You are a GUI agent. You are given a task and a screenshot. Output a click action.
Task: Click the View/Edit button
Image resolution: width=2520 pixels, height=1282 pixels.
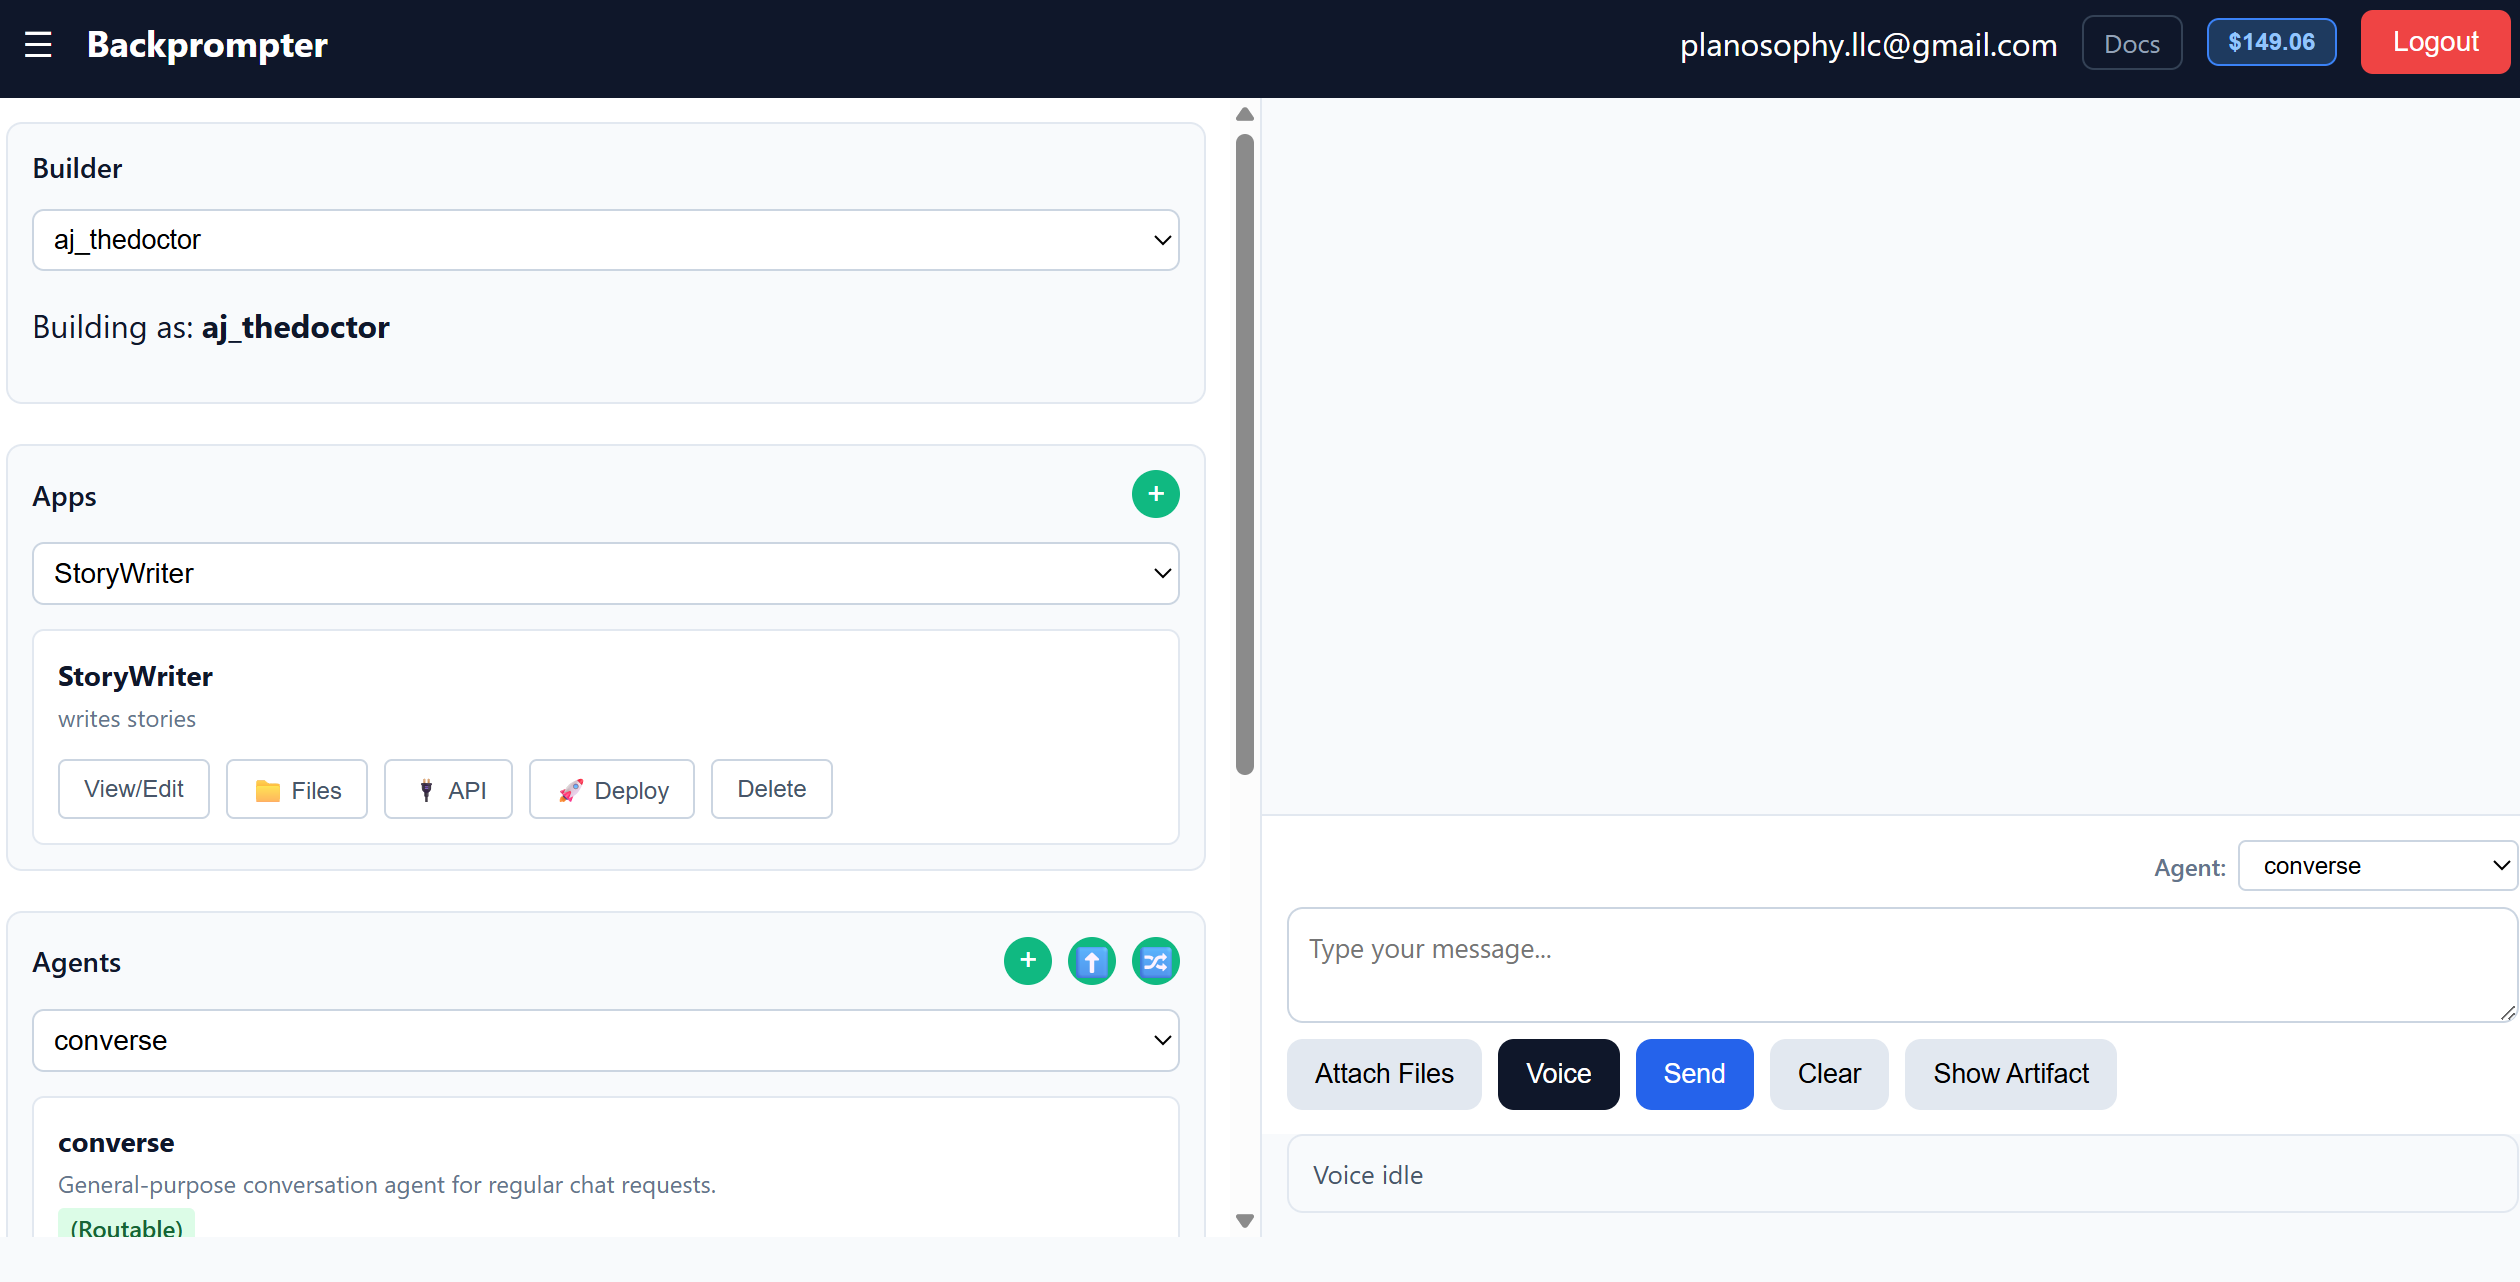tap(134, 789)
